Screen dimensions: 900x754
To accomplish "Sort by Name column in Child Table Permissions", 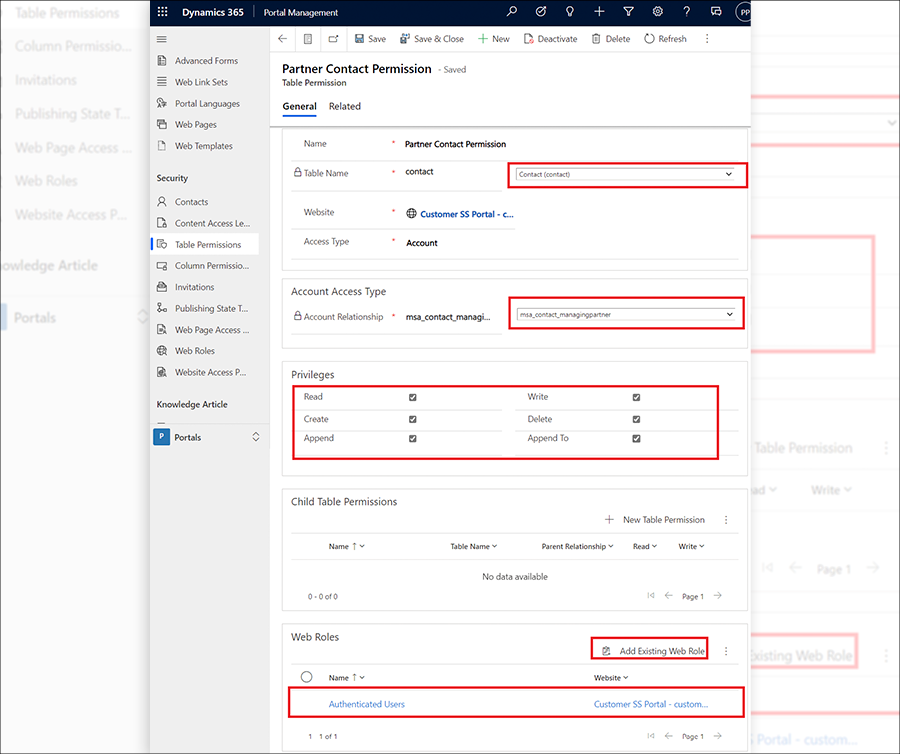I will pos(346,546).
